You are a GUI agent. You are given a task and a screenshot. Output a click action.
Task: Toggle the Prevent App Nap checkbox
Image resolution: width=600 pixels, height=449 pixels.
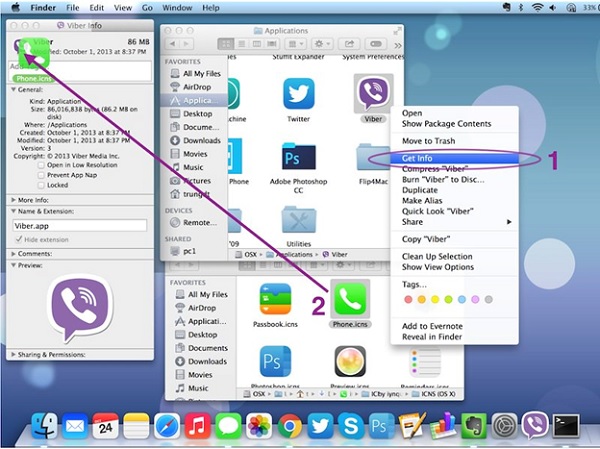pyautogui.click(x=41, y=175)
